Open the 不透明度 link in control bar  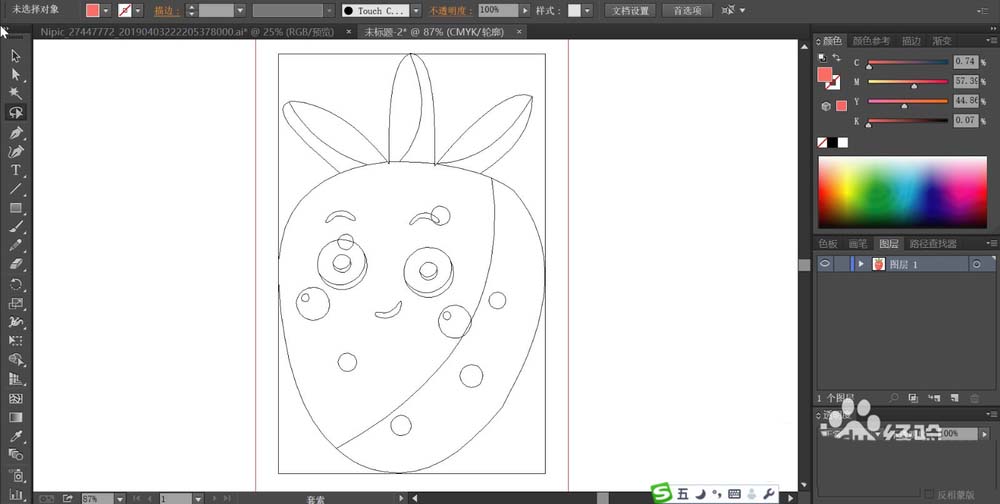tap(451, 11)
